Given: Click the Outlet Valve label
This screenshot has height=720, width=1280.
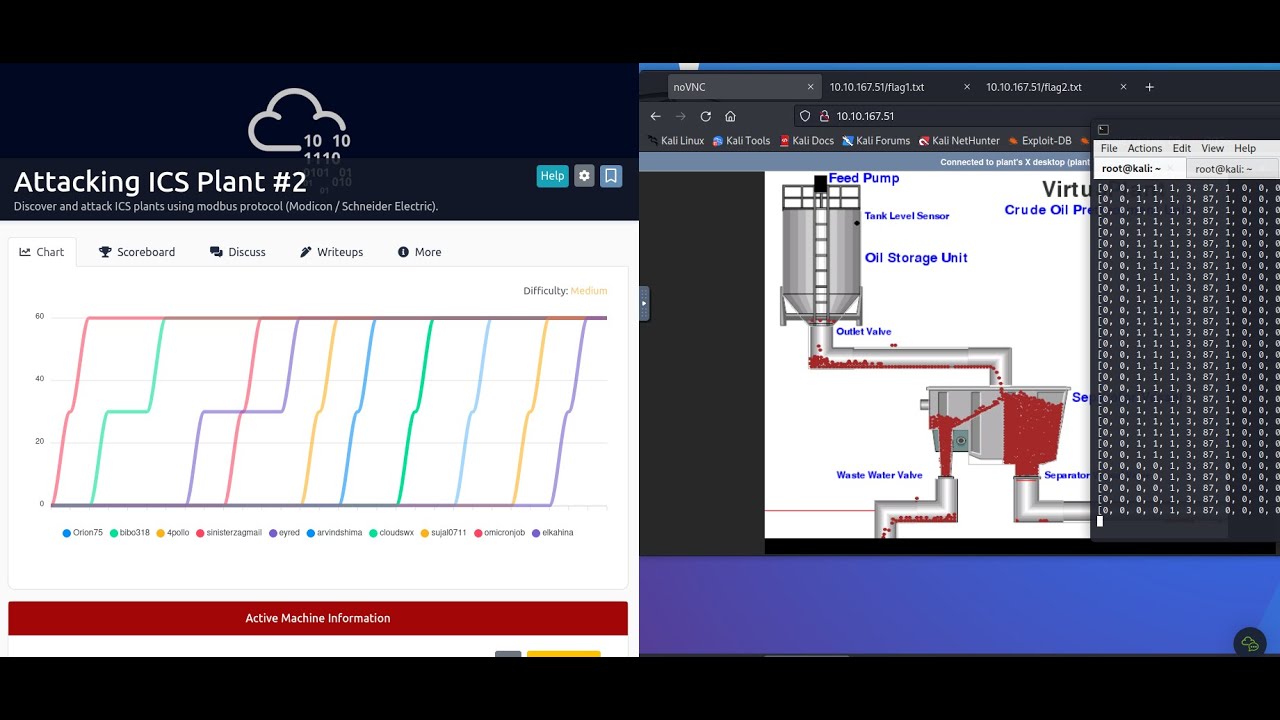Looking at the screenshot, I should (x=864, y=332).
